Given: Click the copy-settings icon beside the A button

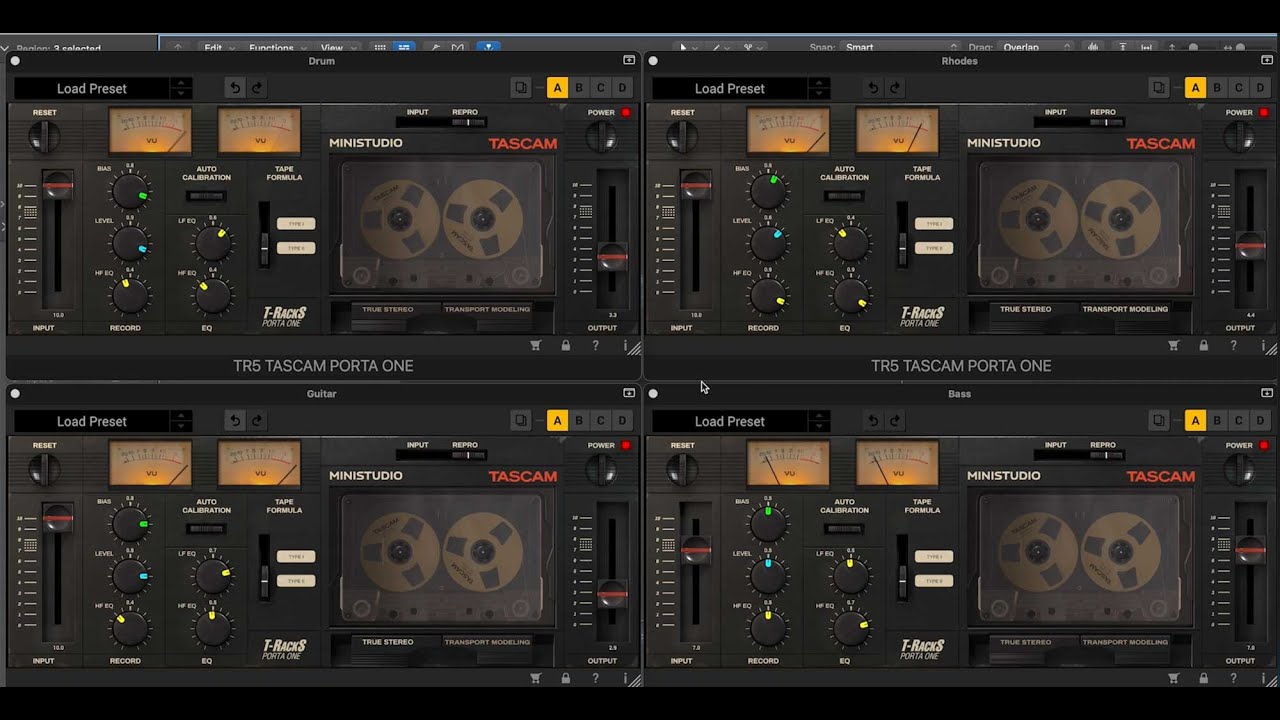Looking at the screenshot, I should (521, 87).
